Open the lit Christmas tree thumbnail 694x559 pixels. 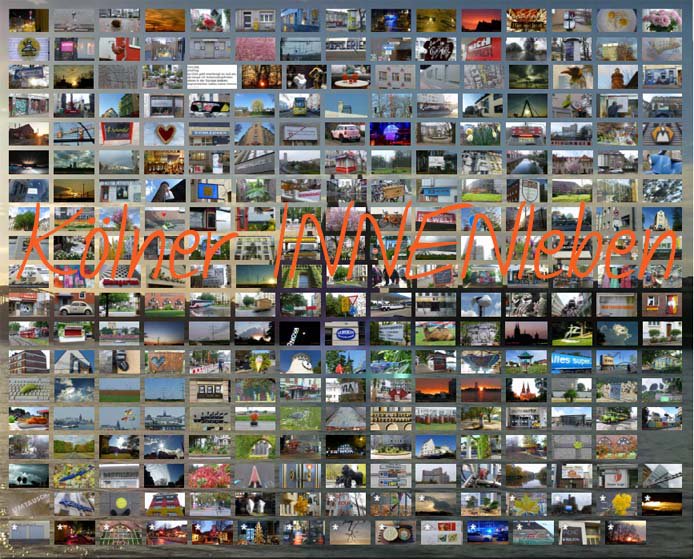click(x=258, y=533)
